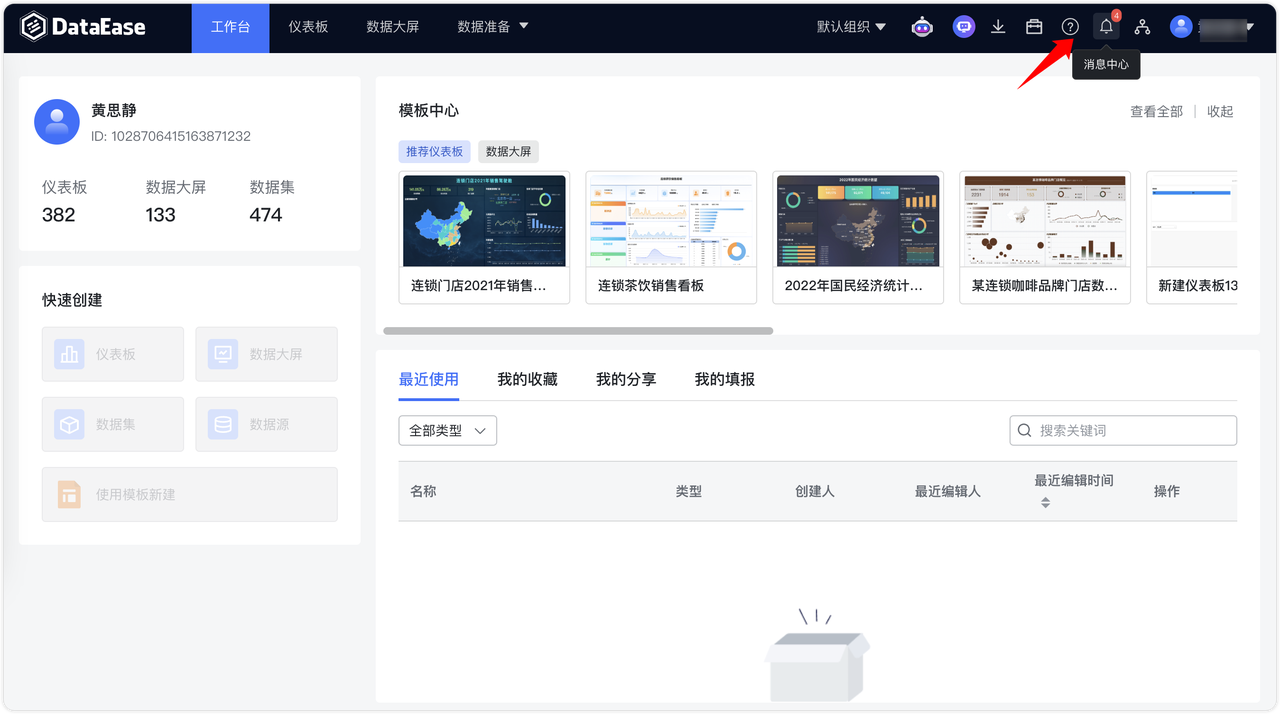Click the DataEase logo
Screen dimensions: 1280x714
pyautogui.click(x=85, y=26)
